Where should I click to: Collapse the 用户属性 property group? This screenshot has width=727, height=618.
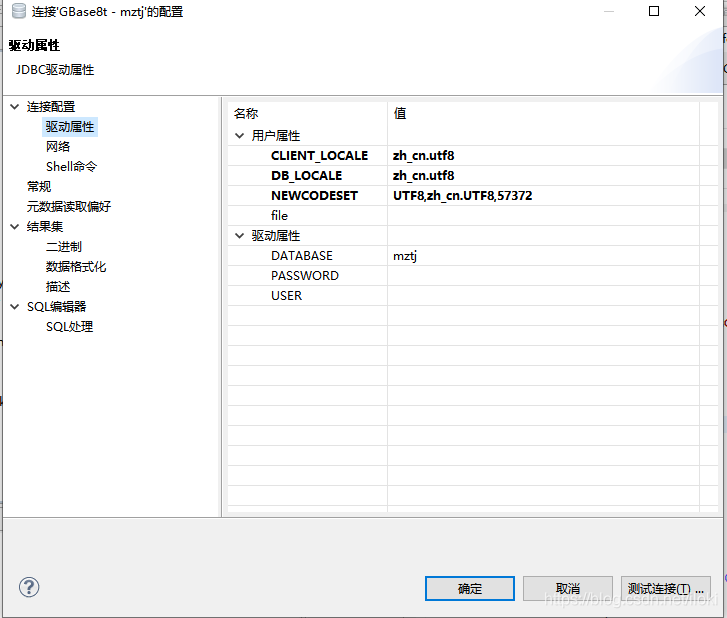tap(240, 136)
